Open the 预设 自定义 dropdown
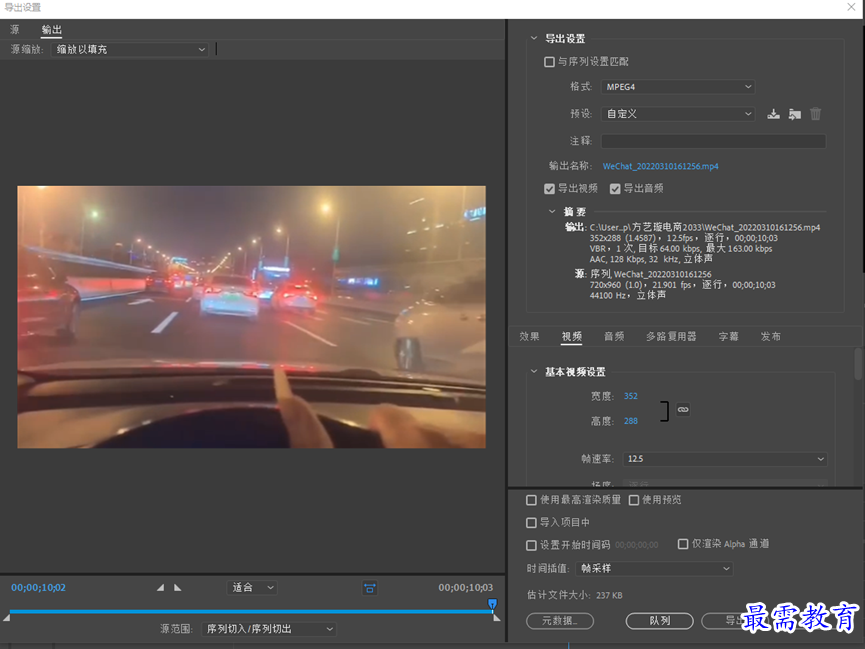Screen dimensions: 865x649 pos(678,114)
